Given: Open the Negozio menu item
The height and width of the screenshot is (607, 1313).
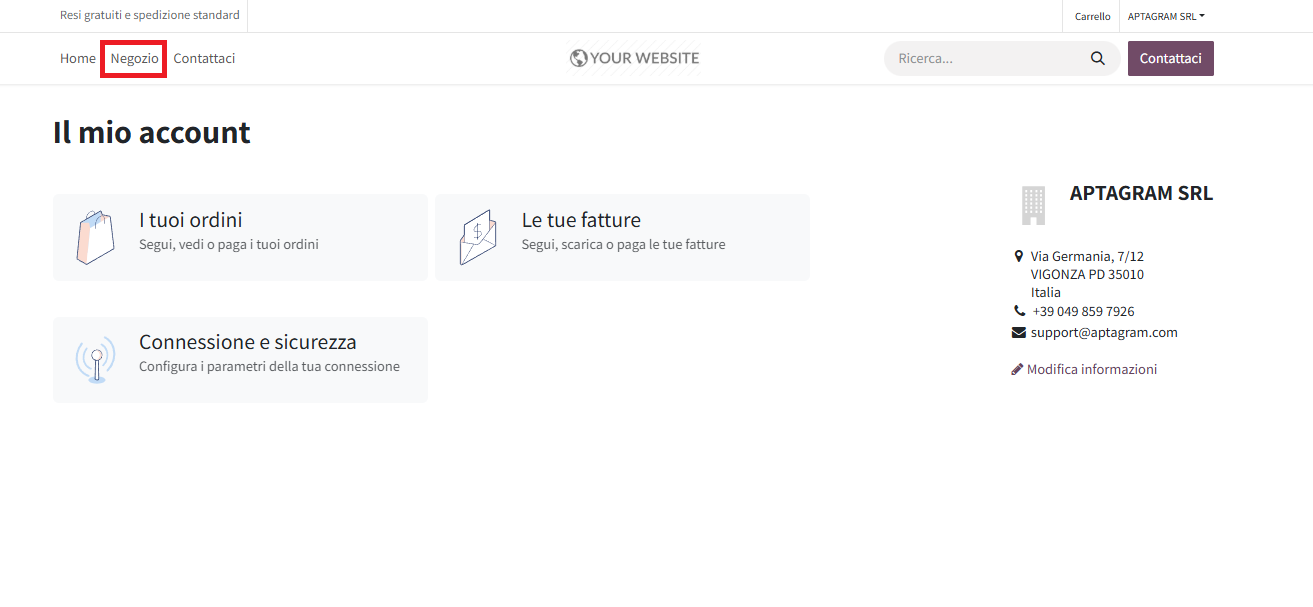Looking at the screenshot, I should pos(134,58).
